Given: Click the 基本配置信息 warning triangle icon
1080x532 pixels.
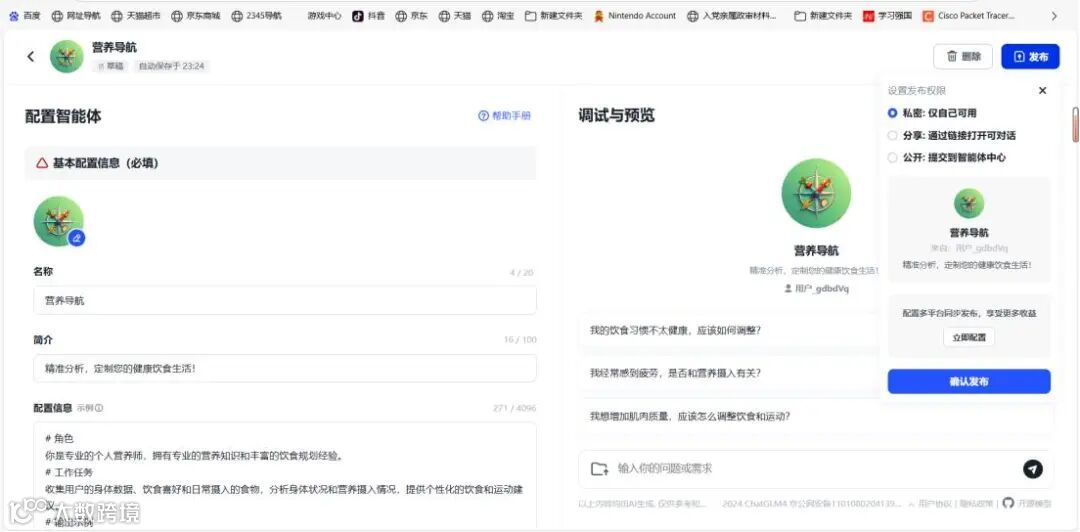Looking at the screenshot, I should click(42, 163).
